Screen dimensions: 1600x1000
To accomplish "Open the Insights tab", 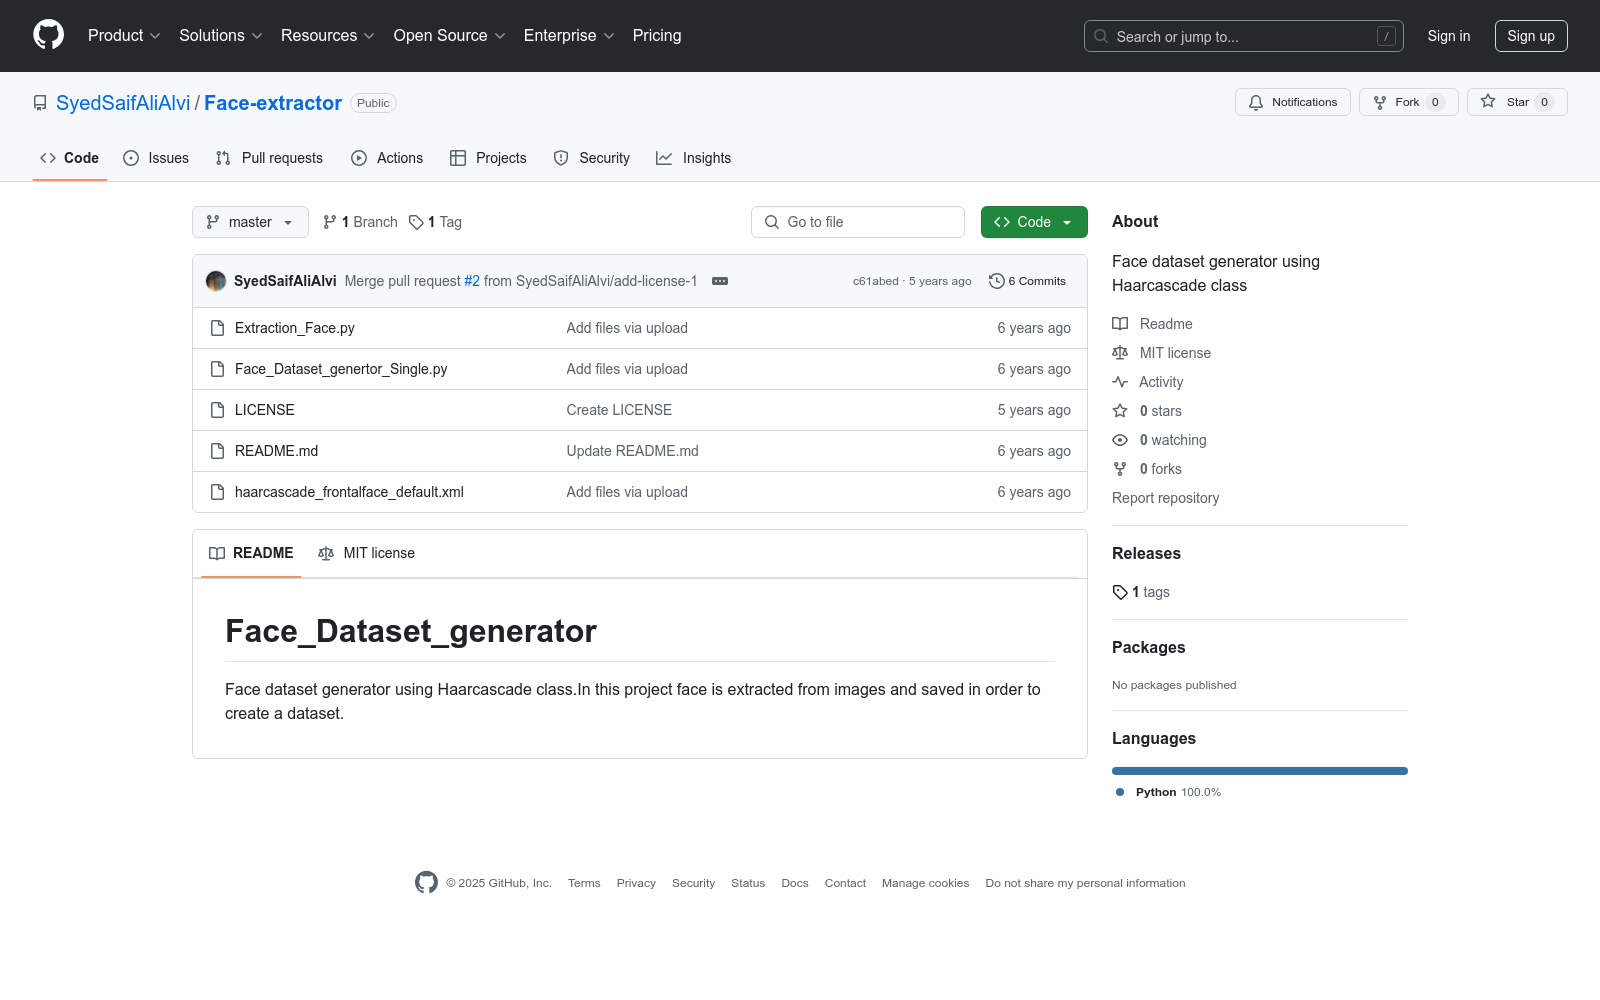I will pos(693,158).
